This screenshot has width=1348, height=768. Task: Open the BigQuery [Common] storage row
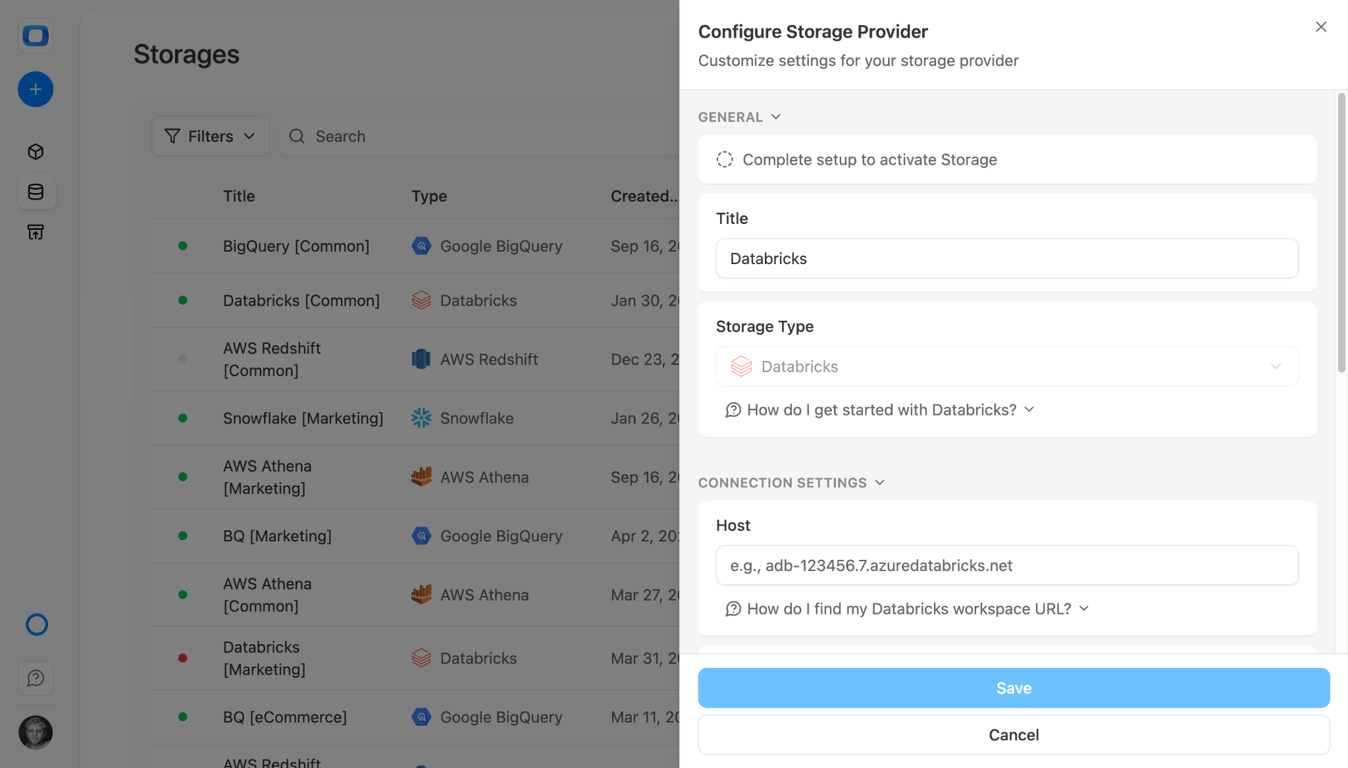click(416, 246)
